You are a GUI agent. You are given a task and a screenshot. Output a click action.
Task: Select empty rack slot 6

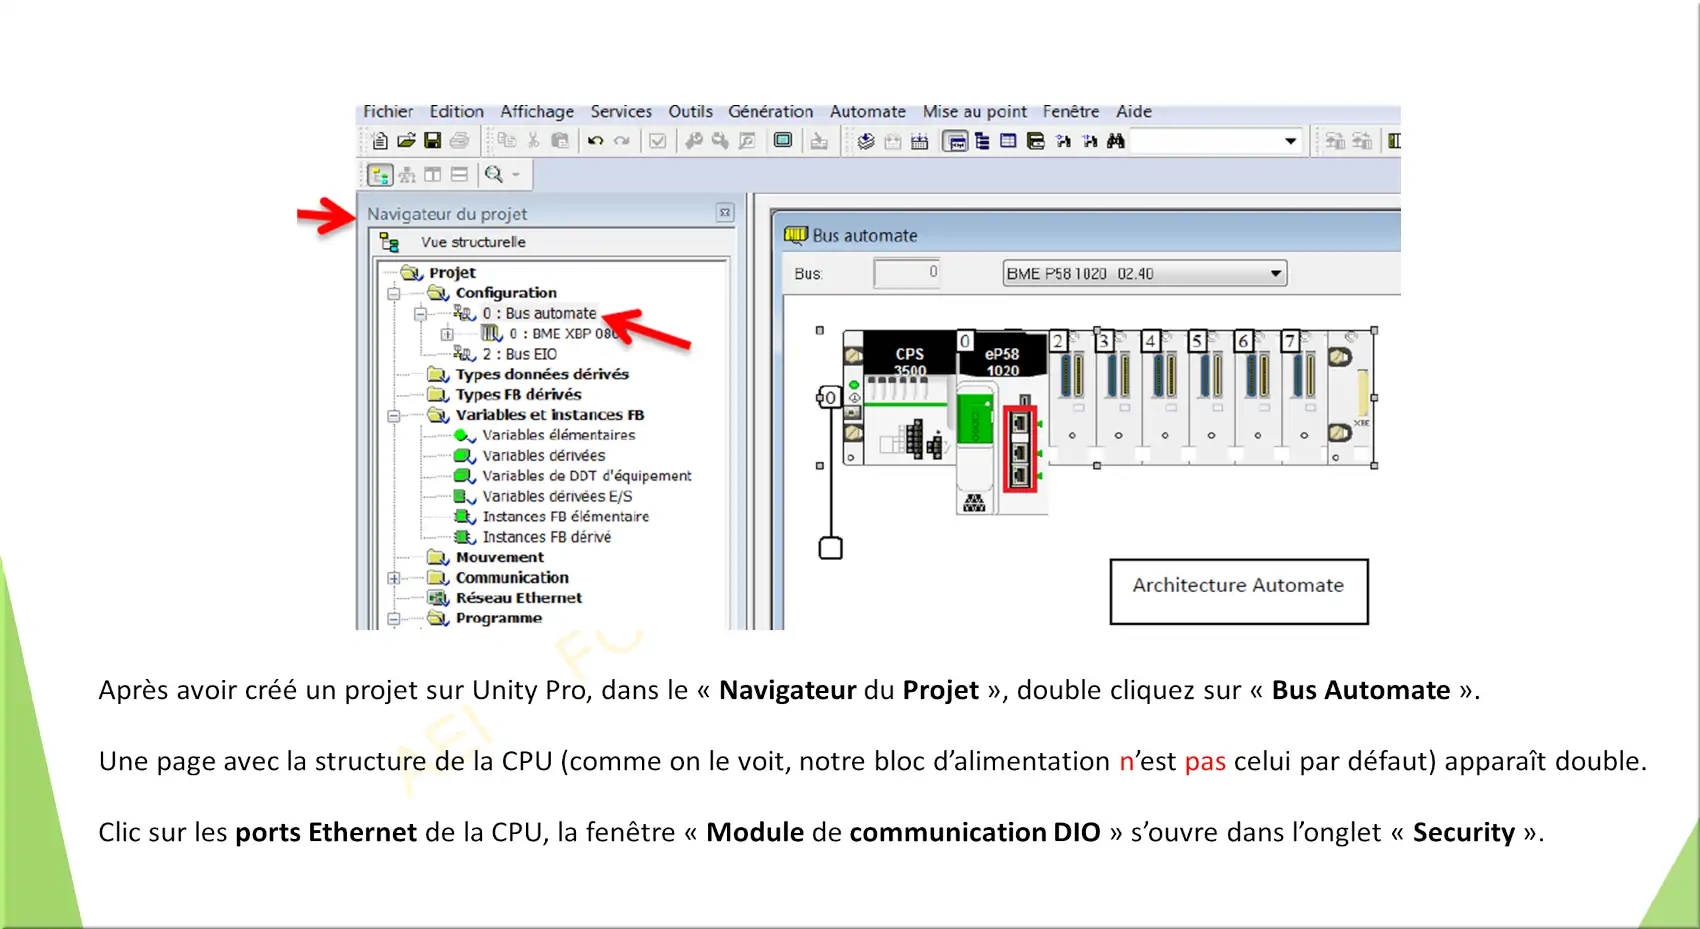pyautogui.click(x=1258, y=398)
